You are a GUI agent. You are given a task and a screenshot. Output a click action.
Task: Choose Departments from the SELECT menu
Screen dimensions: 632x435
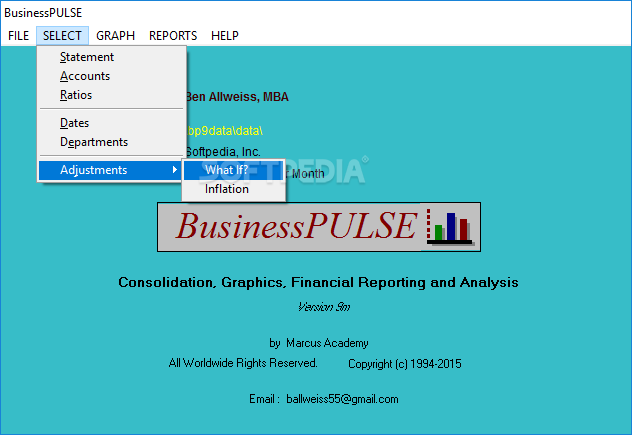pos(111,142)
